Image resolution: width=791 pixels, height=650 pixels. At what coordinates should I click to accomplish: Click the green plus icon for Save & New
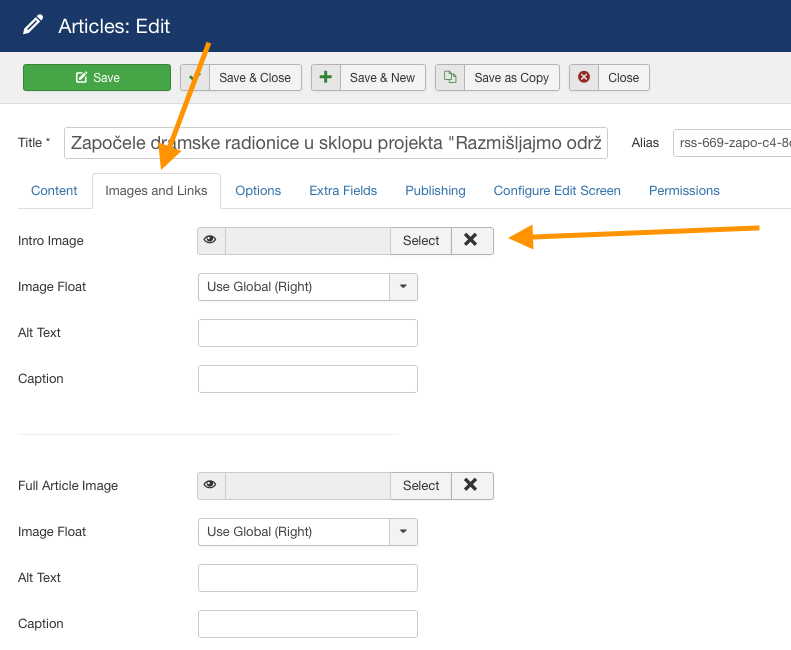(x=326, y=78)
